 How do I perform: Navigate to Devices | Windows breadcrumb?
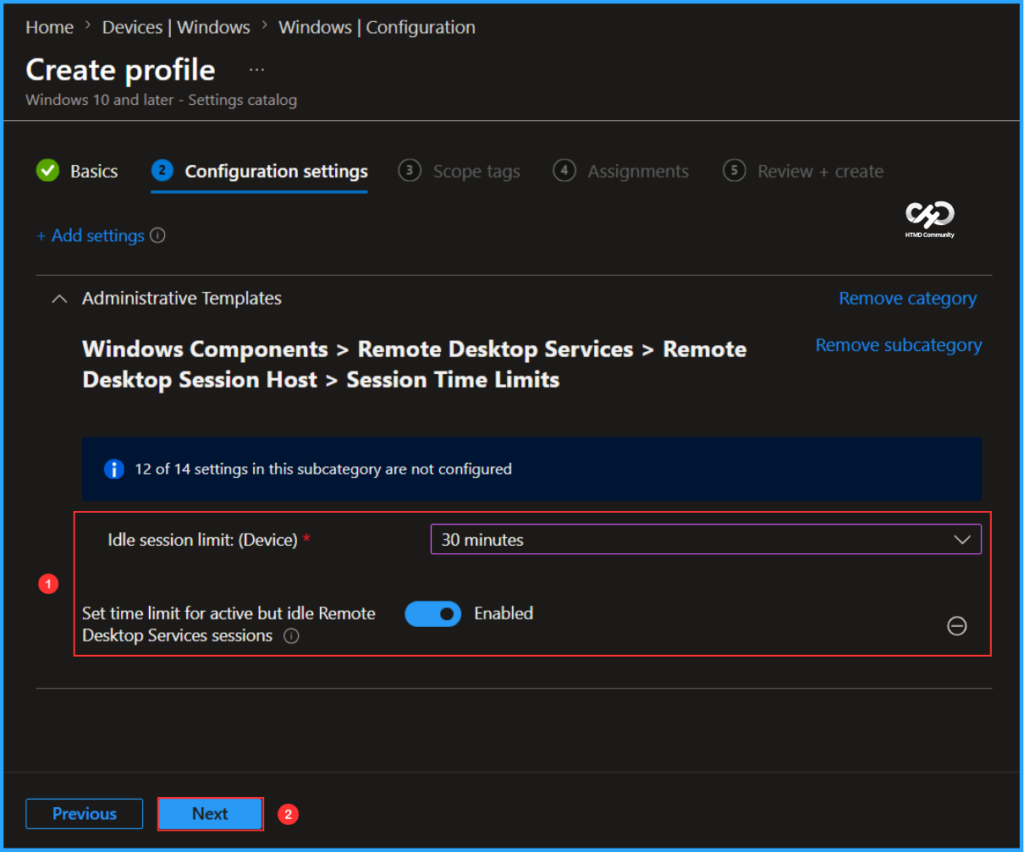176,27
